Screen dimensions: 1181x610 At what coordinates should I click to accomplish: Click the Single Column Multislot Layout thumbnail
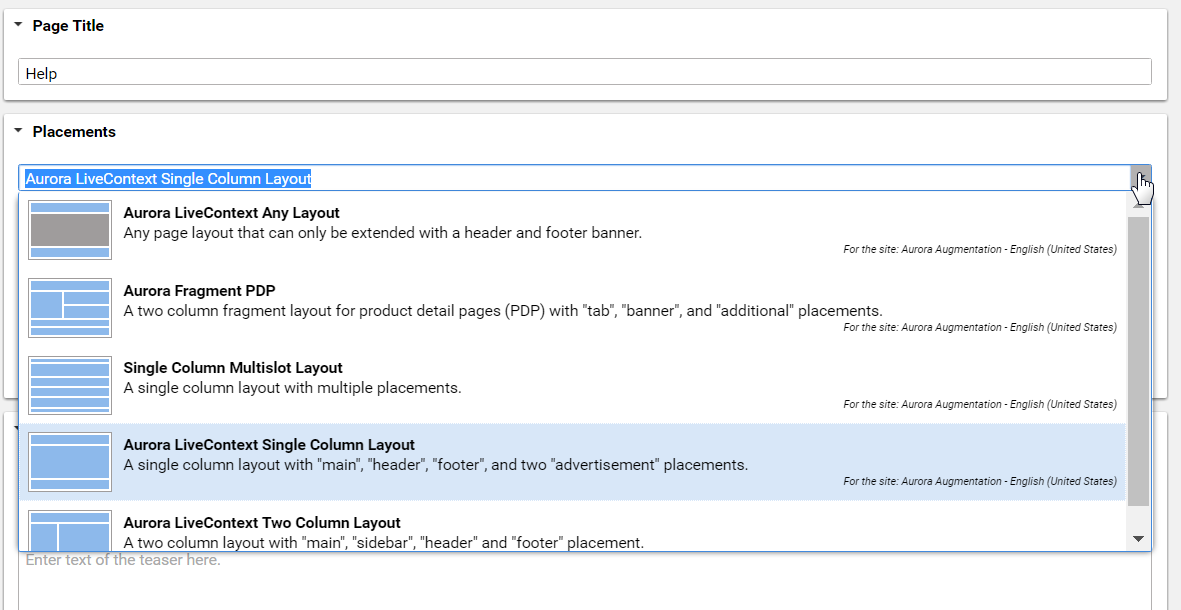click(70, 385)
